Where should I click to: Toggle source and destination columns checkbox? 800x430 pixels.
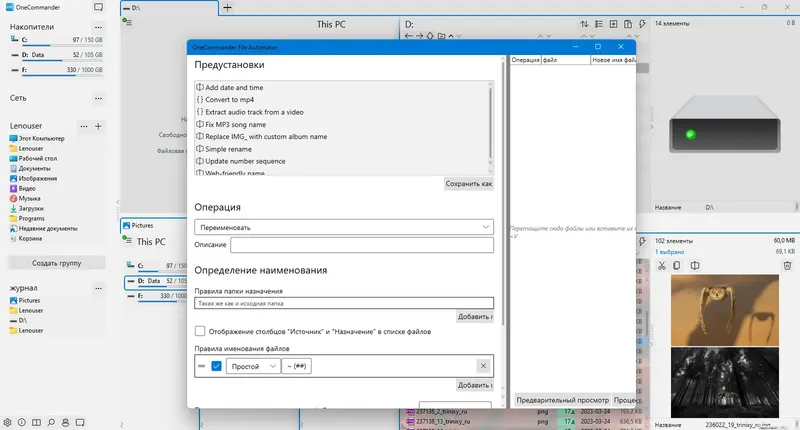click(200, 332)
